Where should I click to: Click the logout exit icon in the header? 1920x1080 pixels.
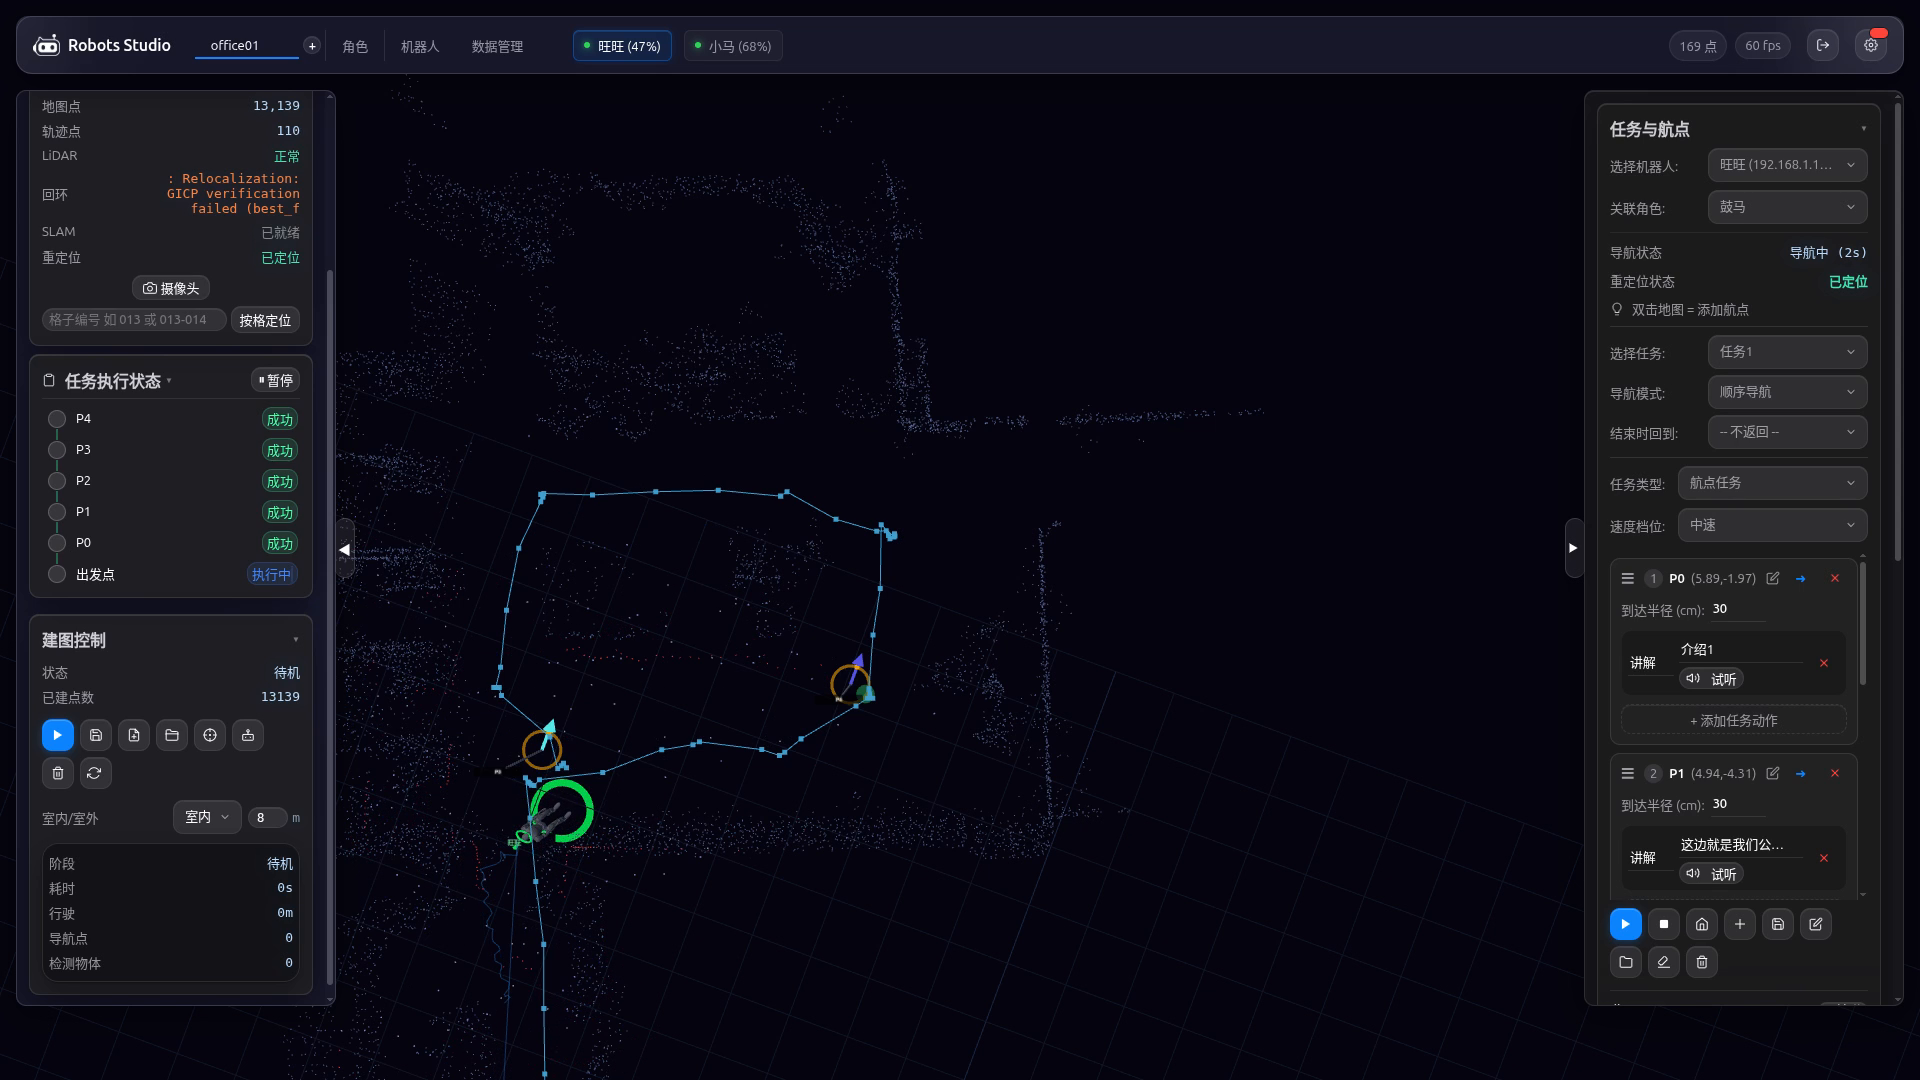tap(1823, 45)
